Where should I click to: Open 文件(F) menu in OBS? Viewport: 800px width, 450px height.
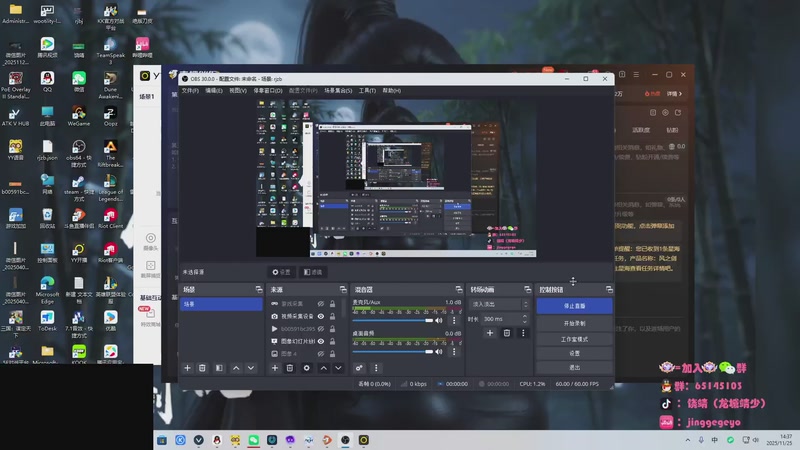click(x=190, y=90)
